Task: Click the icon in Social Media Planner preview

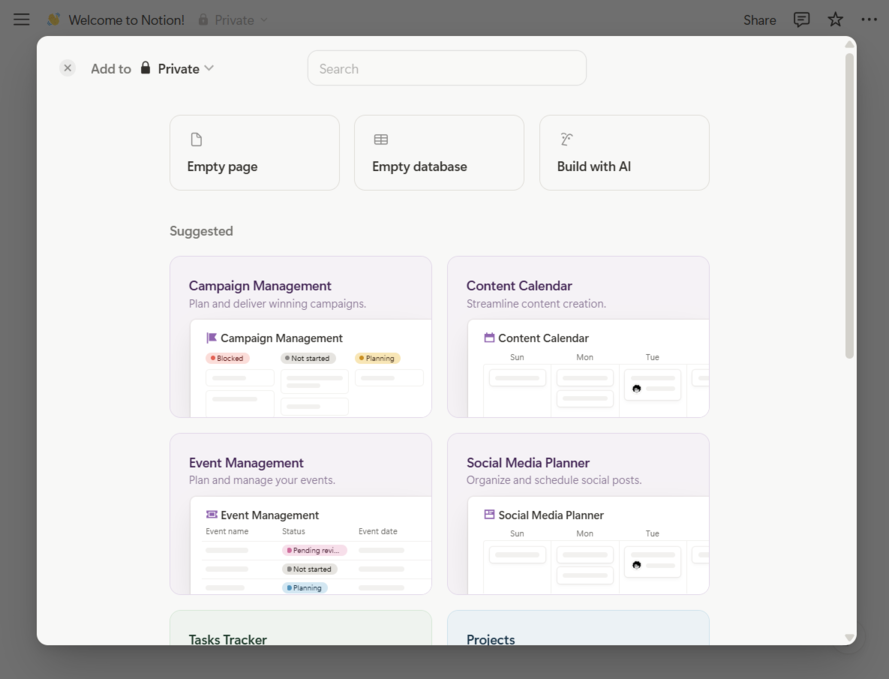Action: (489, 515)
